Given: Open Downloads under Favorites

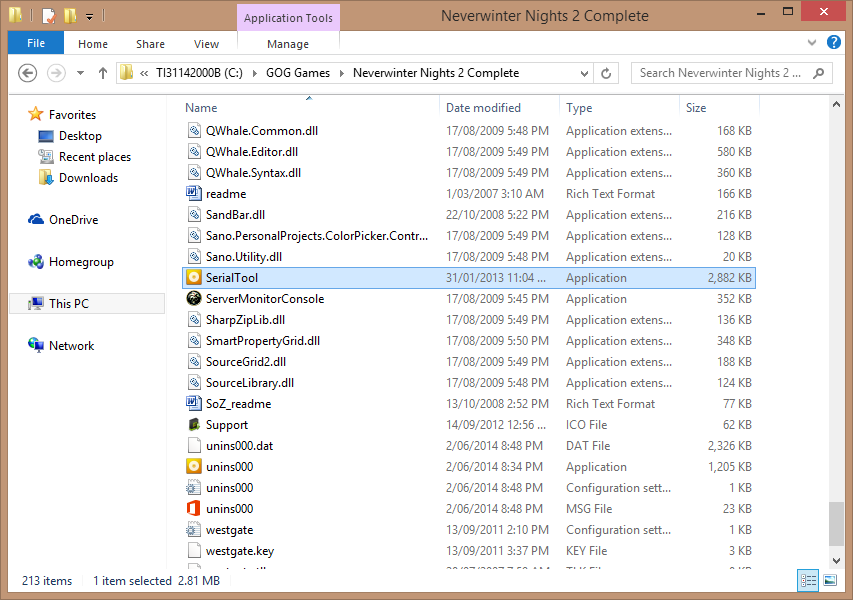Looking at the screenshot, I should tap(78, 178).
